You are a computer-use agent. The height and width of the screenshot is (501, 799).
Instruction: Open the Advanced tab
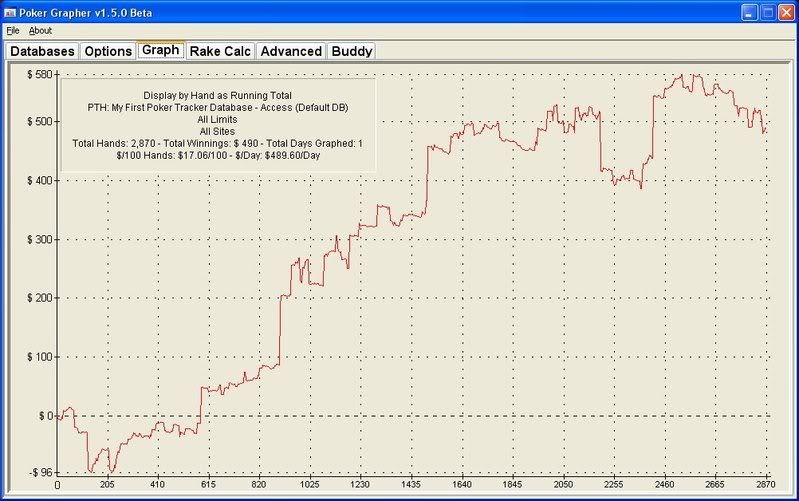[x=291, y=51]
